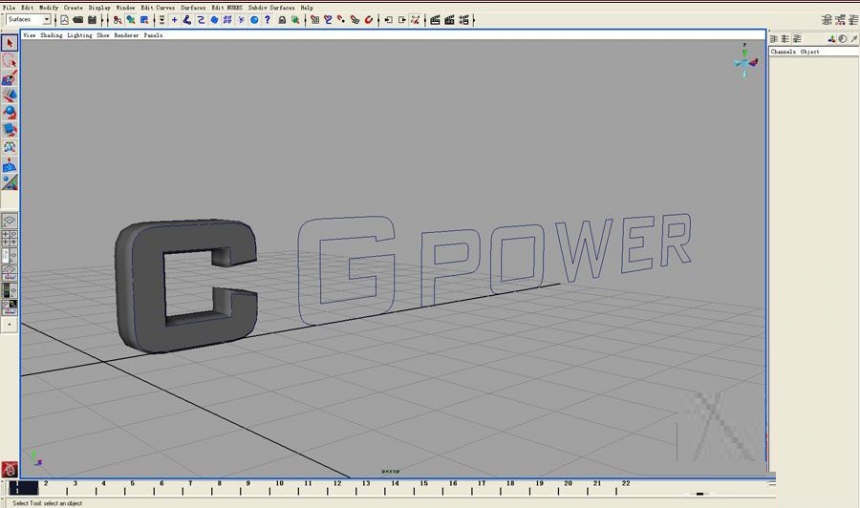
Task: Click the Save Scene icon
Action: click(92, 20)
